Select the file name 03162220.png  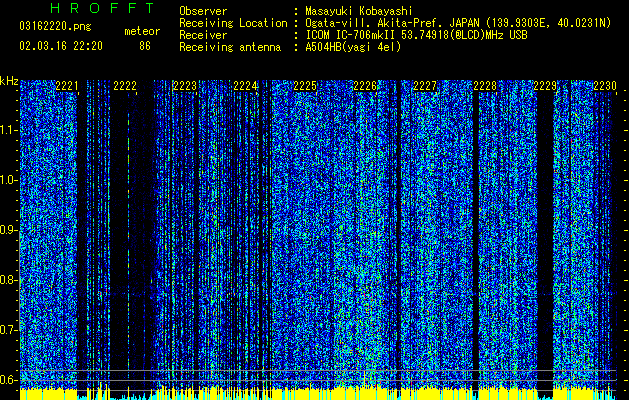click(x=55, y=27)
